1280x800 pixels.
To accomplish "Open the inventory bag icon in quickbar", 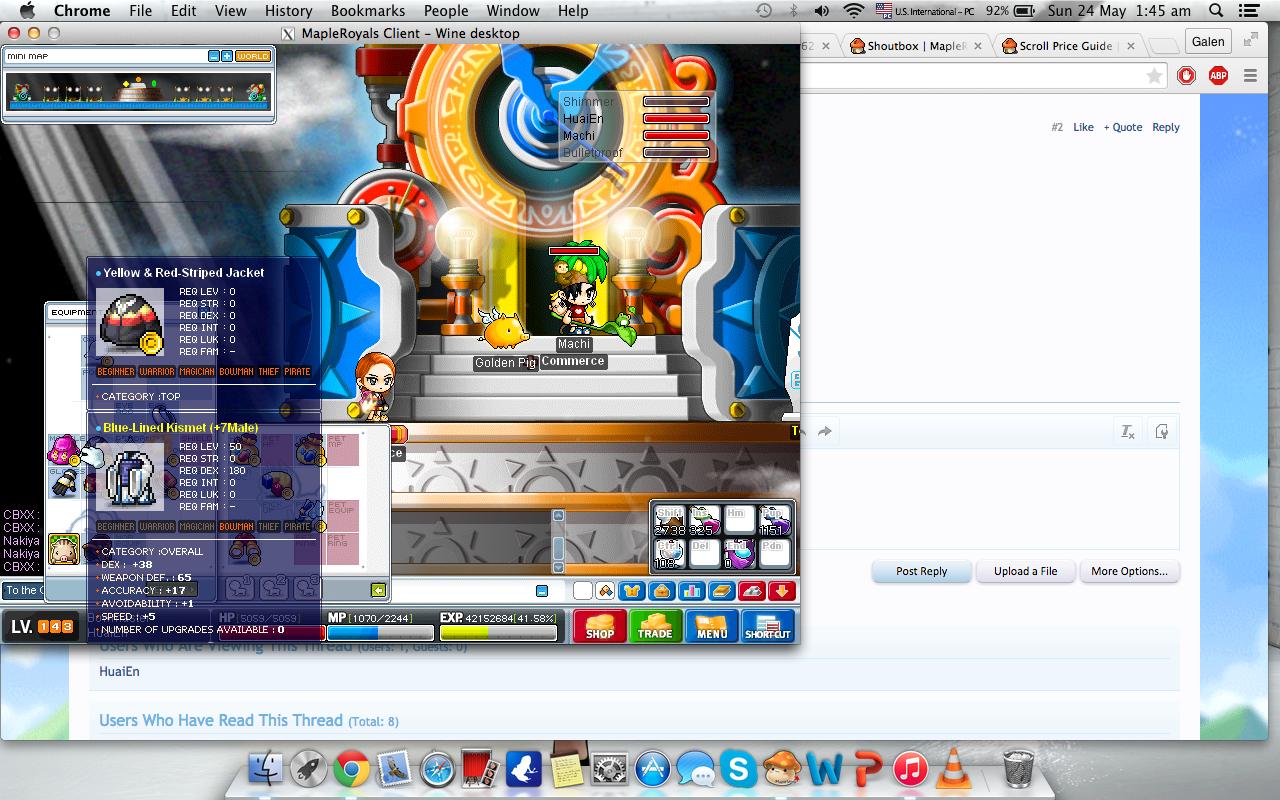I will [660, 591].
